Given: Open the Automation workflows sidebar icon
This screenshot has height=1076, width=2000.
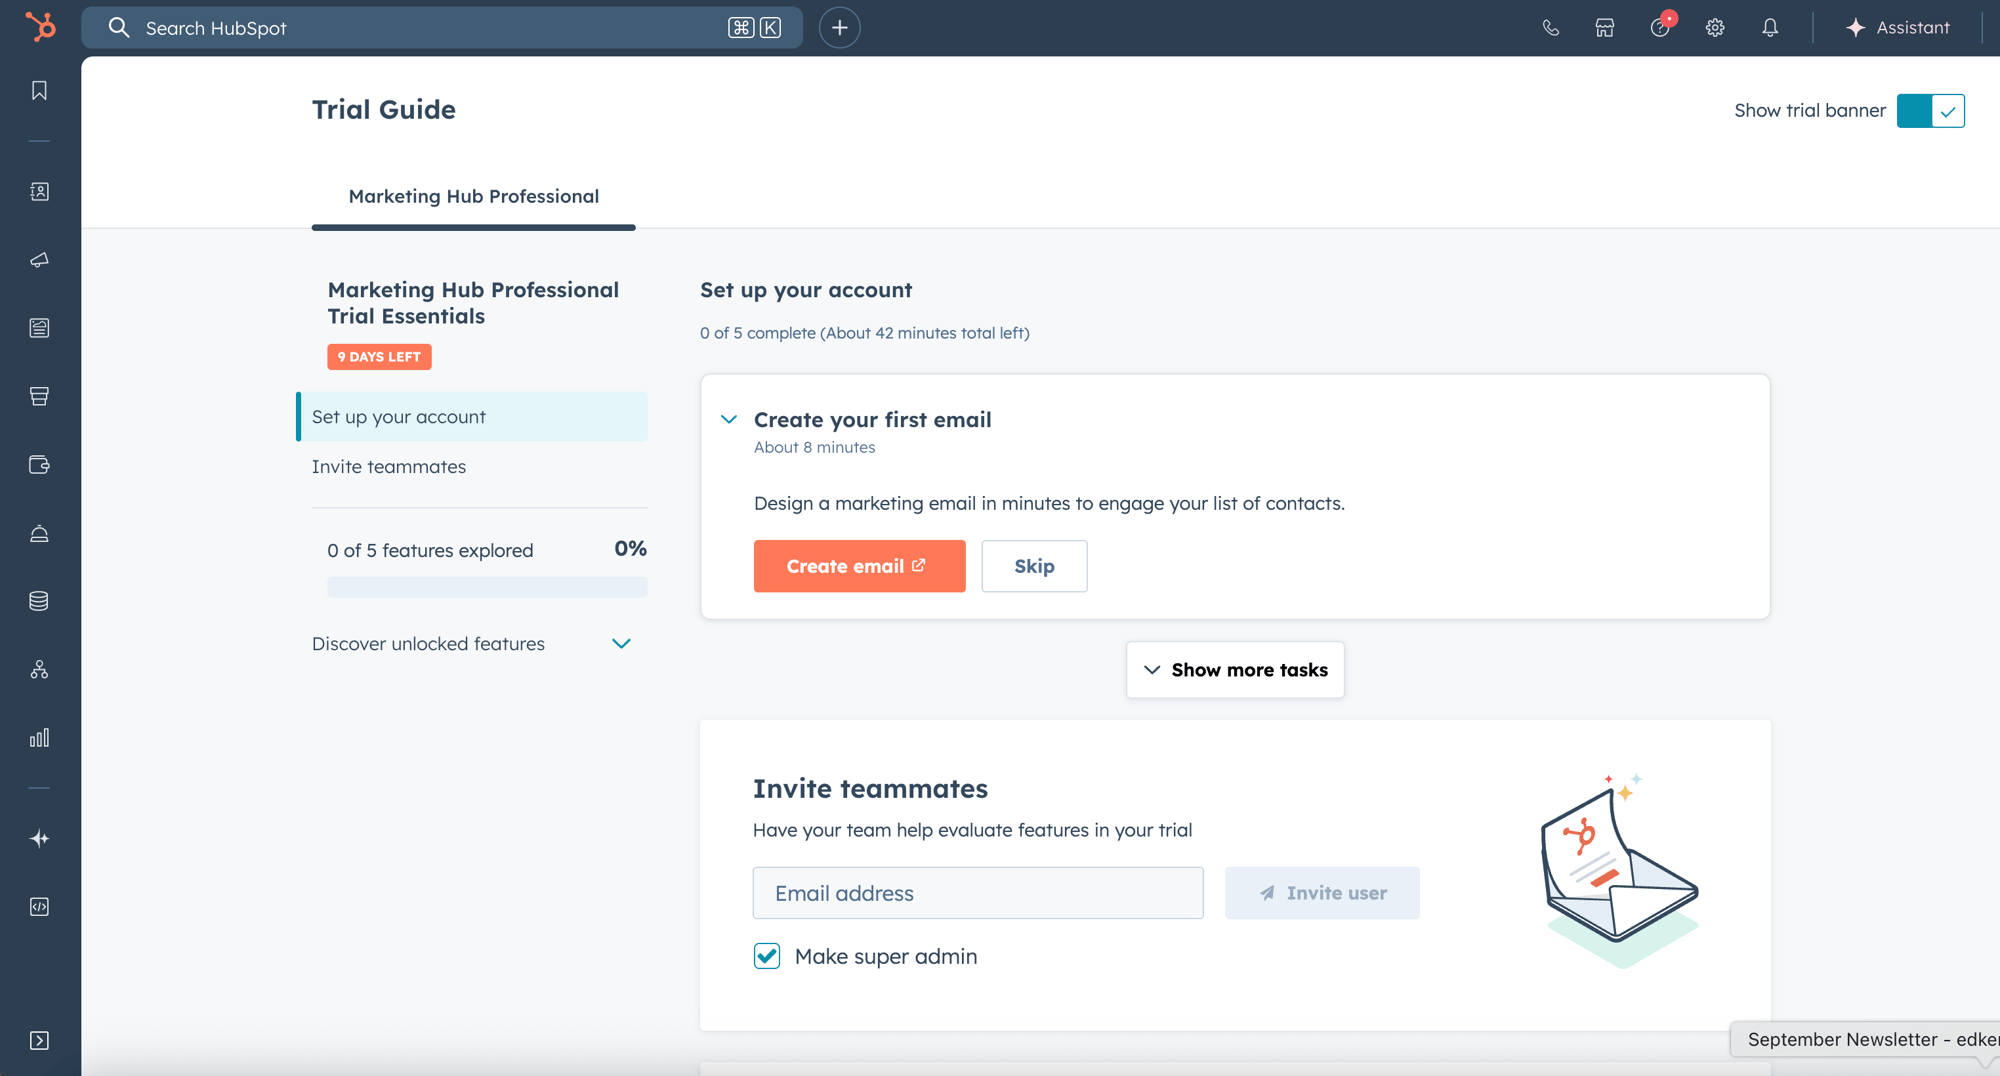Looking at the screenshot, I should tap(39, 670).
